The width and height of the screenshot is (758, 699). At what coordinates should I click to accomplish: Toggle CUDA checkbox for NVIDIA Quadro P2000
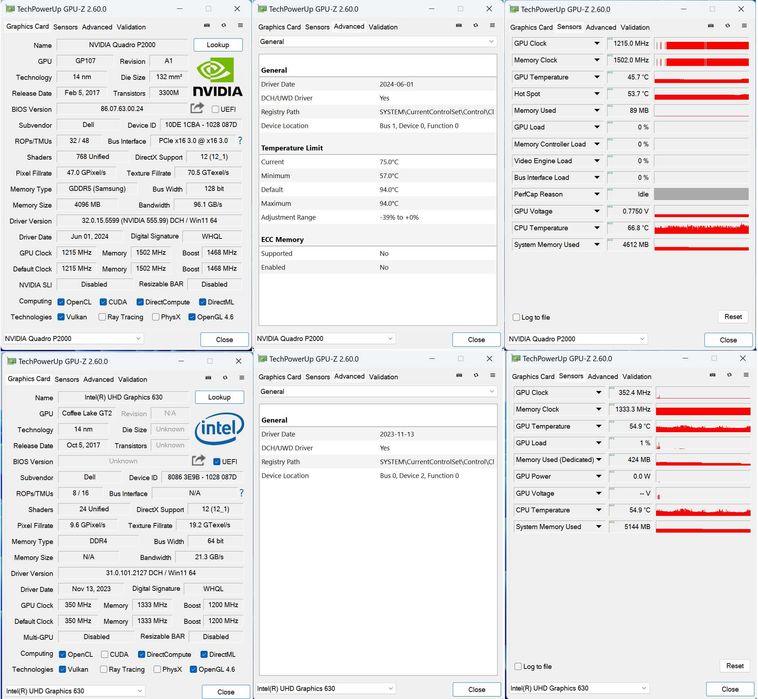pos(103,302)
